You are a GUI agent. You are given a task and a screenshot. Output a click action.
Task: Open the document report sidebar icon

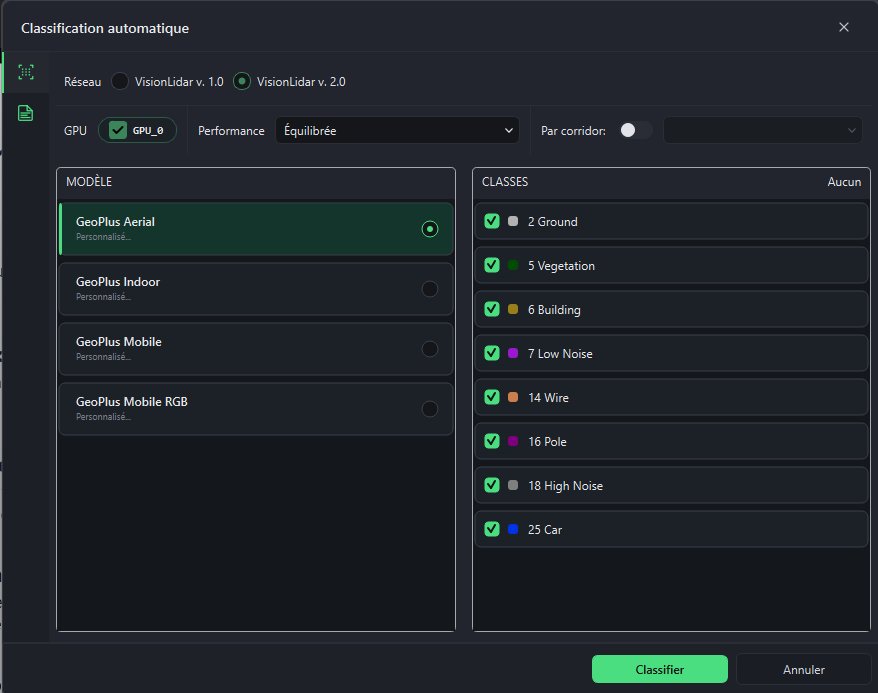(x=26, y=113)
